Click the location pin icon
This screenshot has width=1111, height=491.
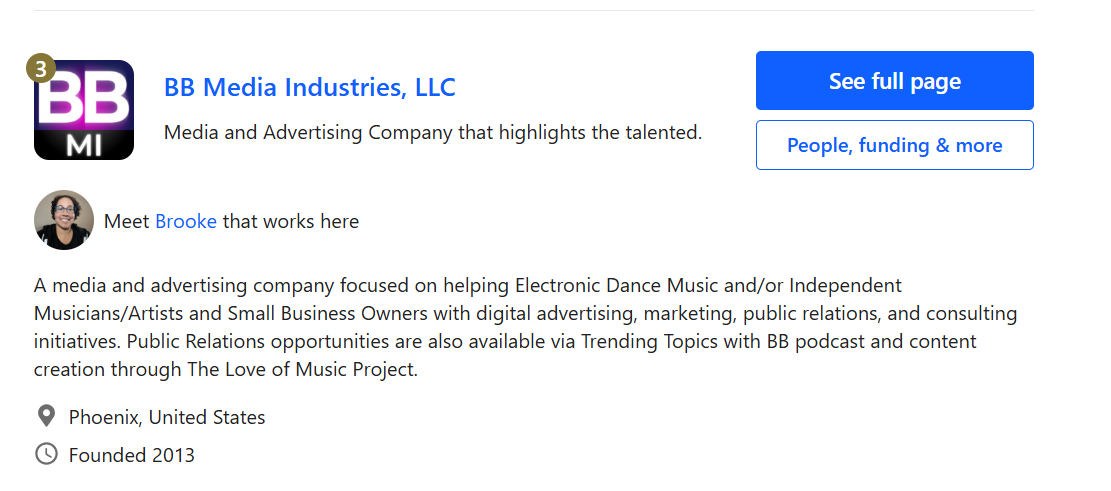[x=46, y=416]
